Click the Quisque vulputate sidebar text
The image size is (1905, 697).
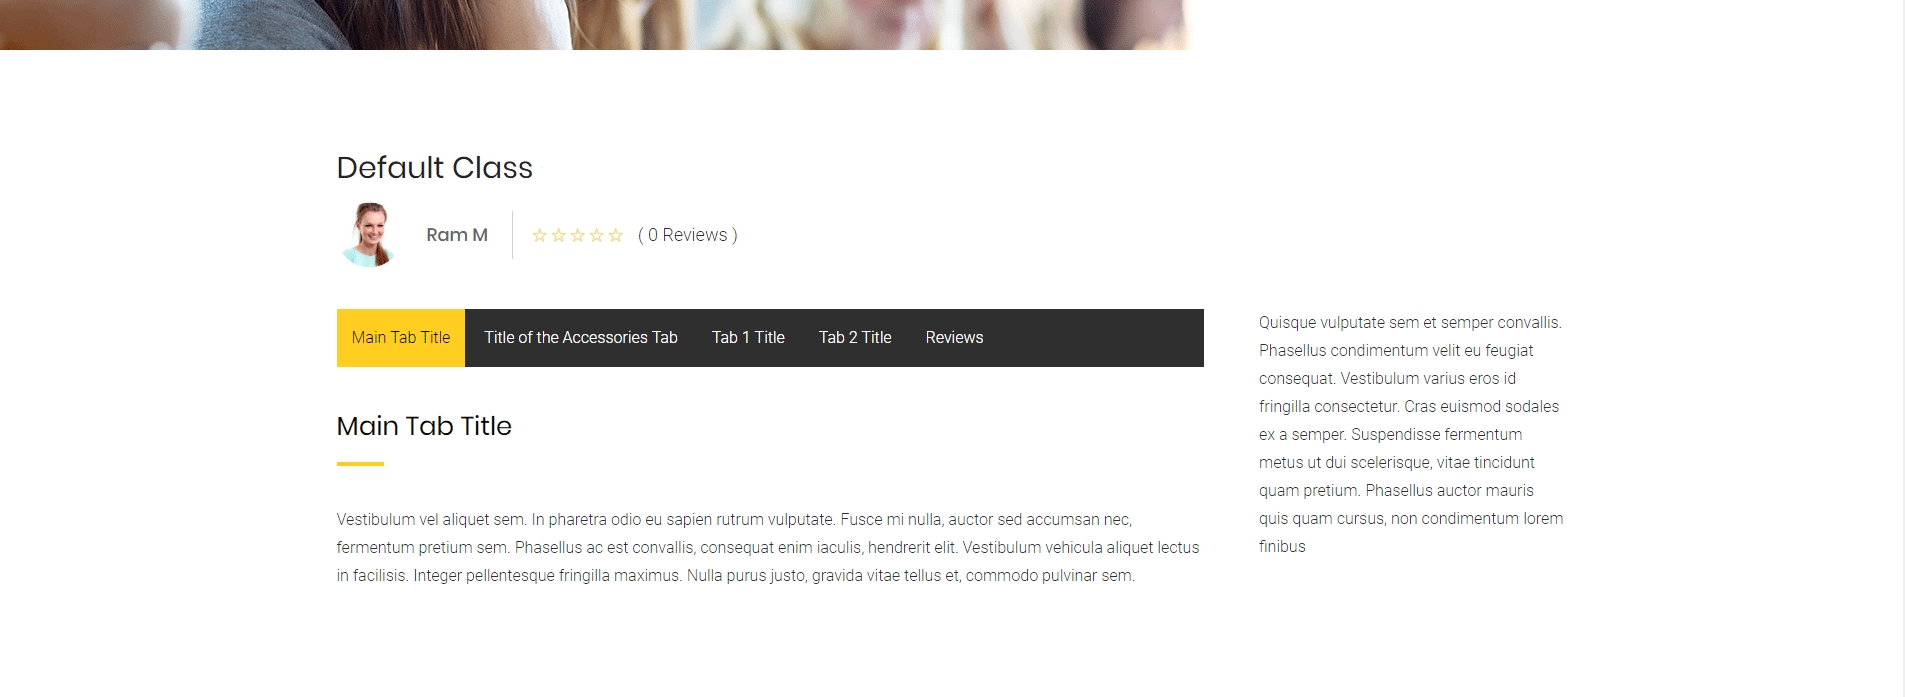(1411, 434)
